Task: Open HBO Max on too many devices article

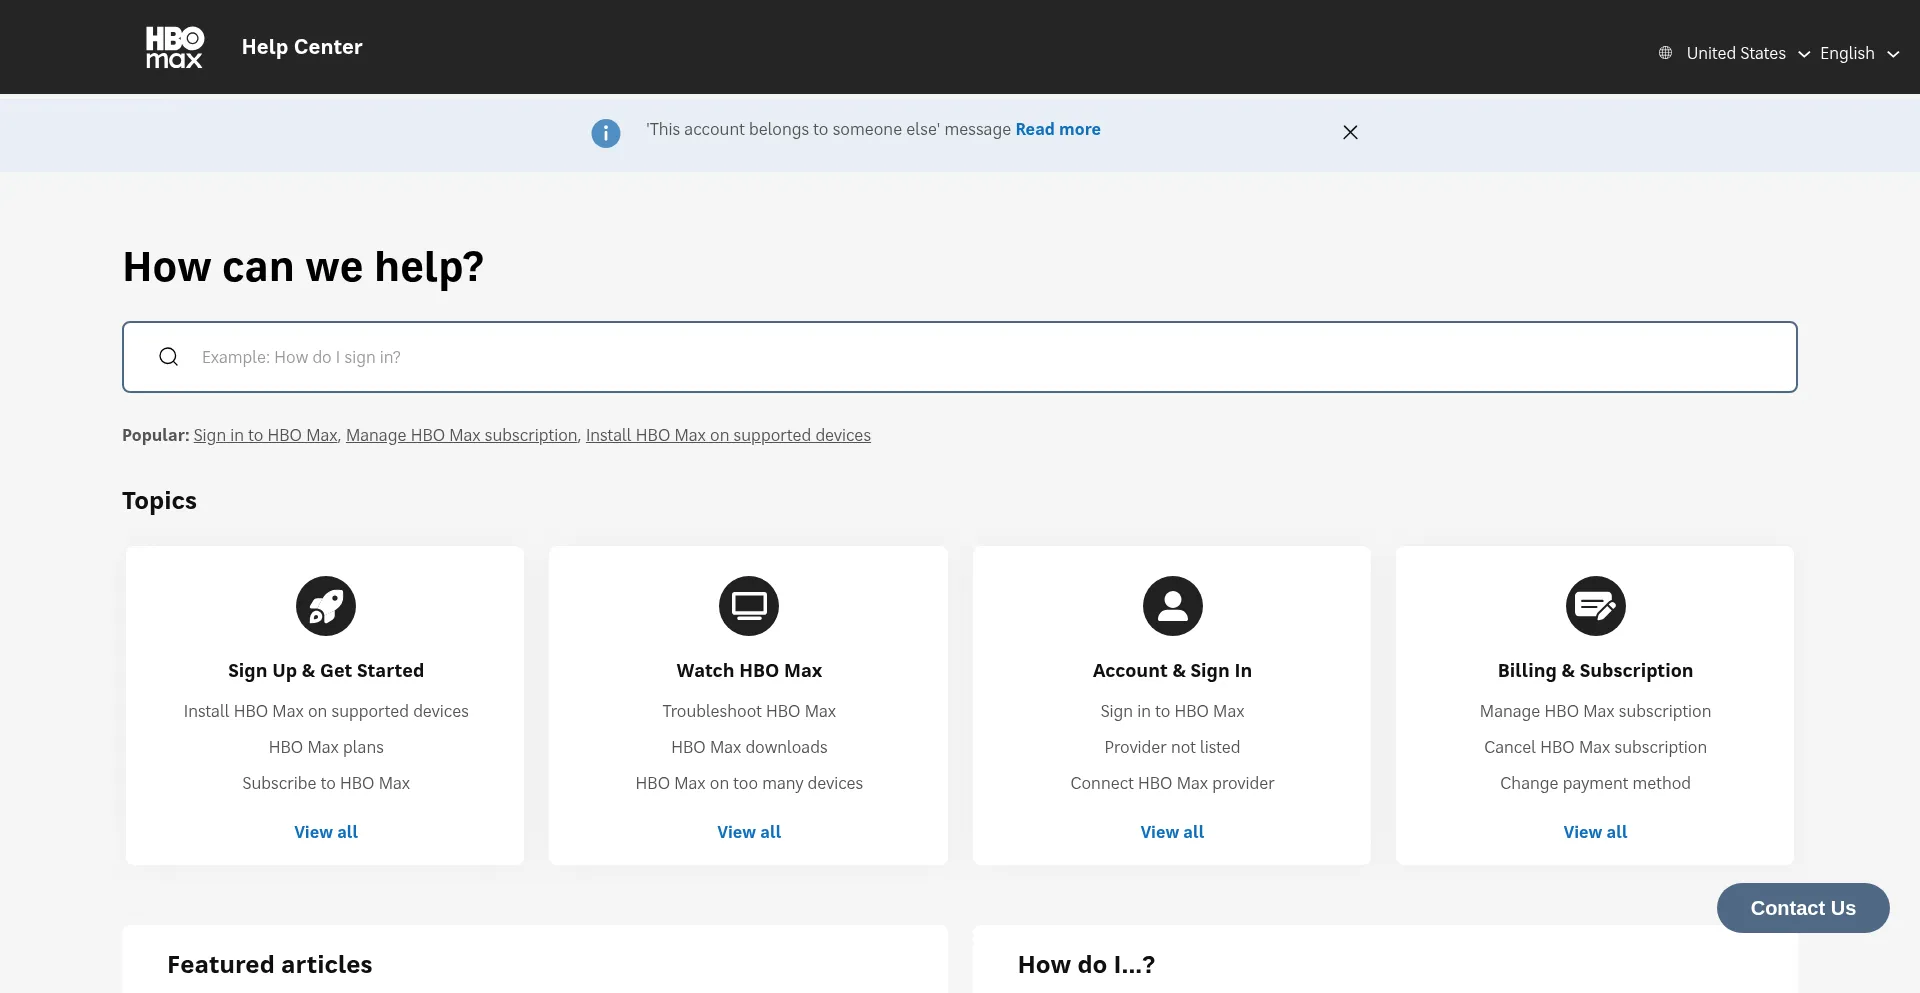Action: click(749, 783)
